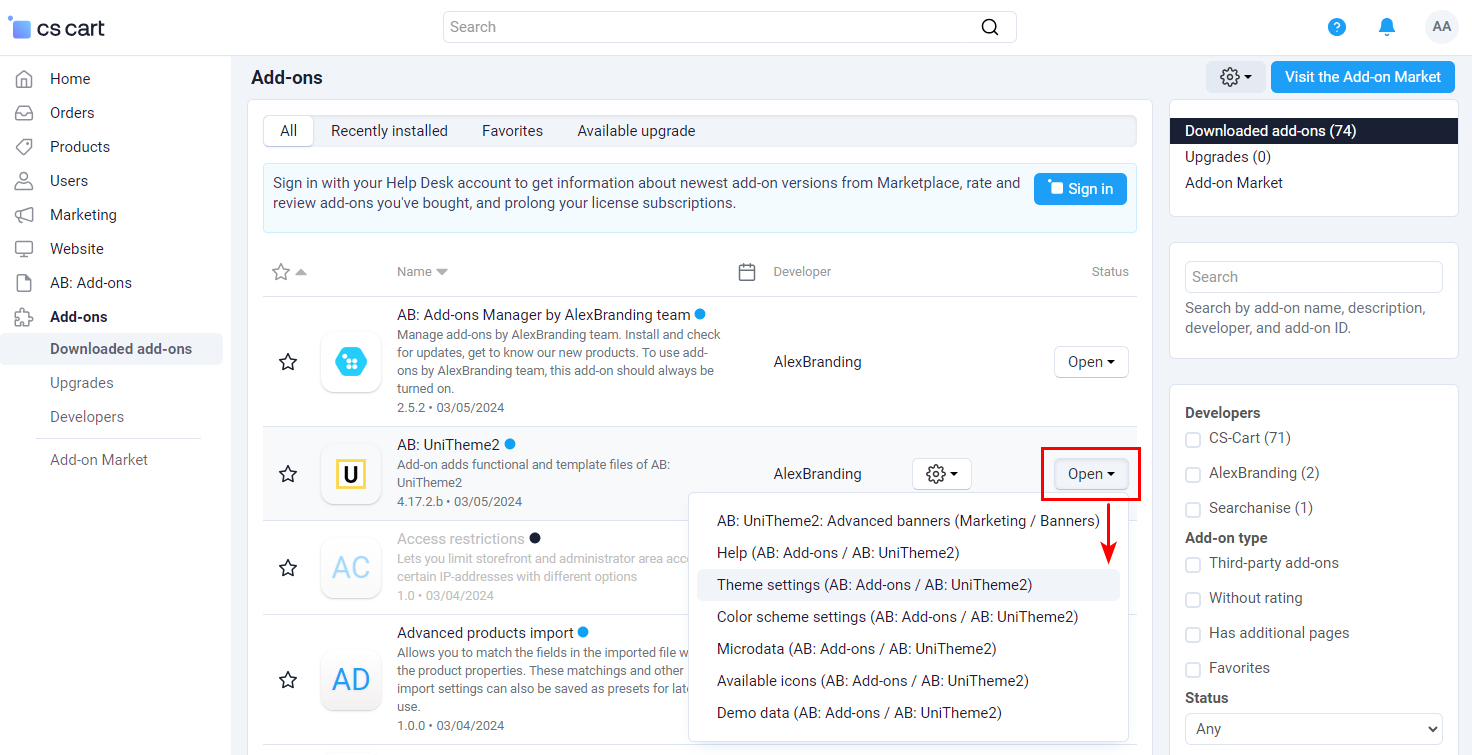This screenshot has width=1472, height=755.
Task: Click the AB: UniTheme2 U logo
Action: 351,474
